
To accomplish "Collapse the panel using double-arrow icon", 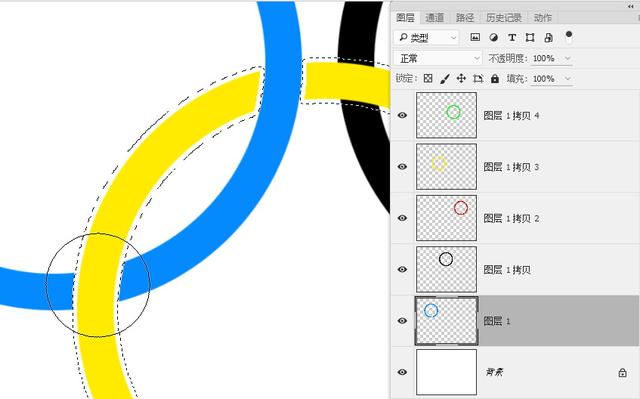I will pos(631,7).
